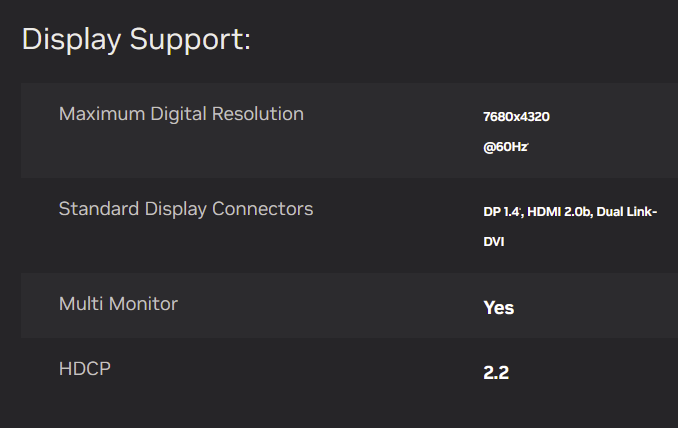Image resolution: width=678 pixels, height=428 pixels.
Task: Click the DP 1.4 connector text
Action: (x=500, y=212)
